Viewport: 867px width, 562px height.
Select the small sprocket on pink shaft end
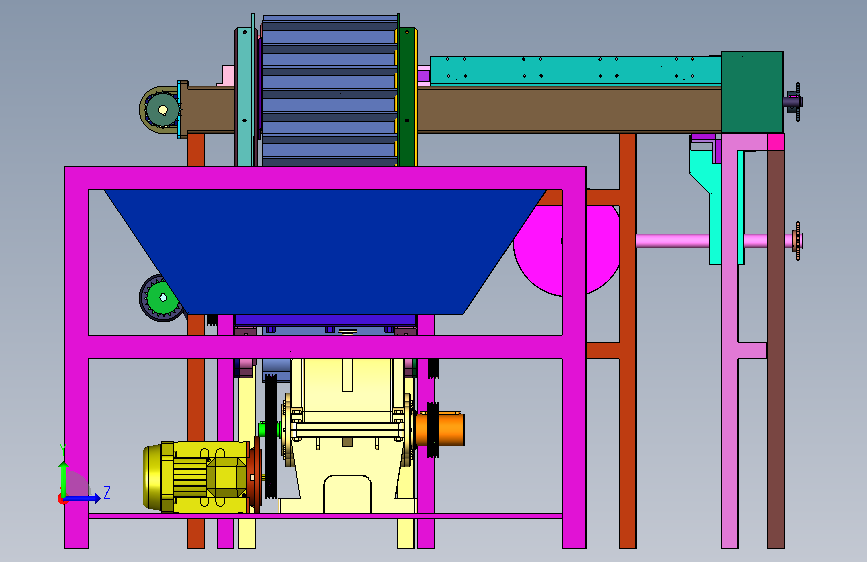tap(797, 240)
